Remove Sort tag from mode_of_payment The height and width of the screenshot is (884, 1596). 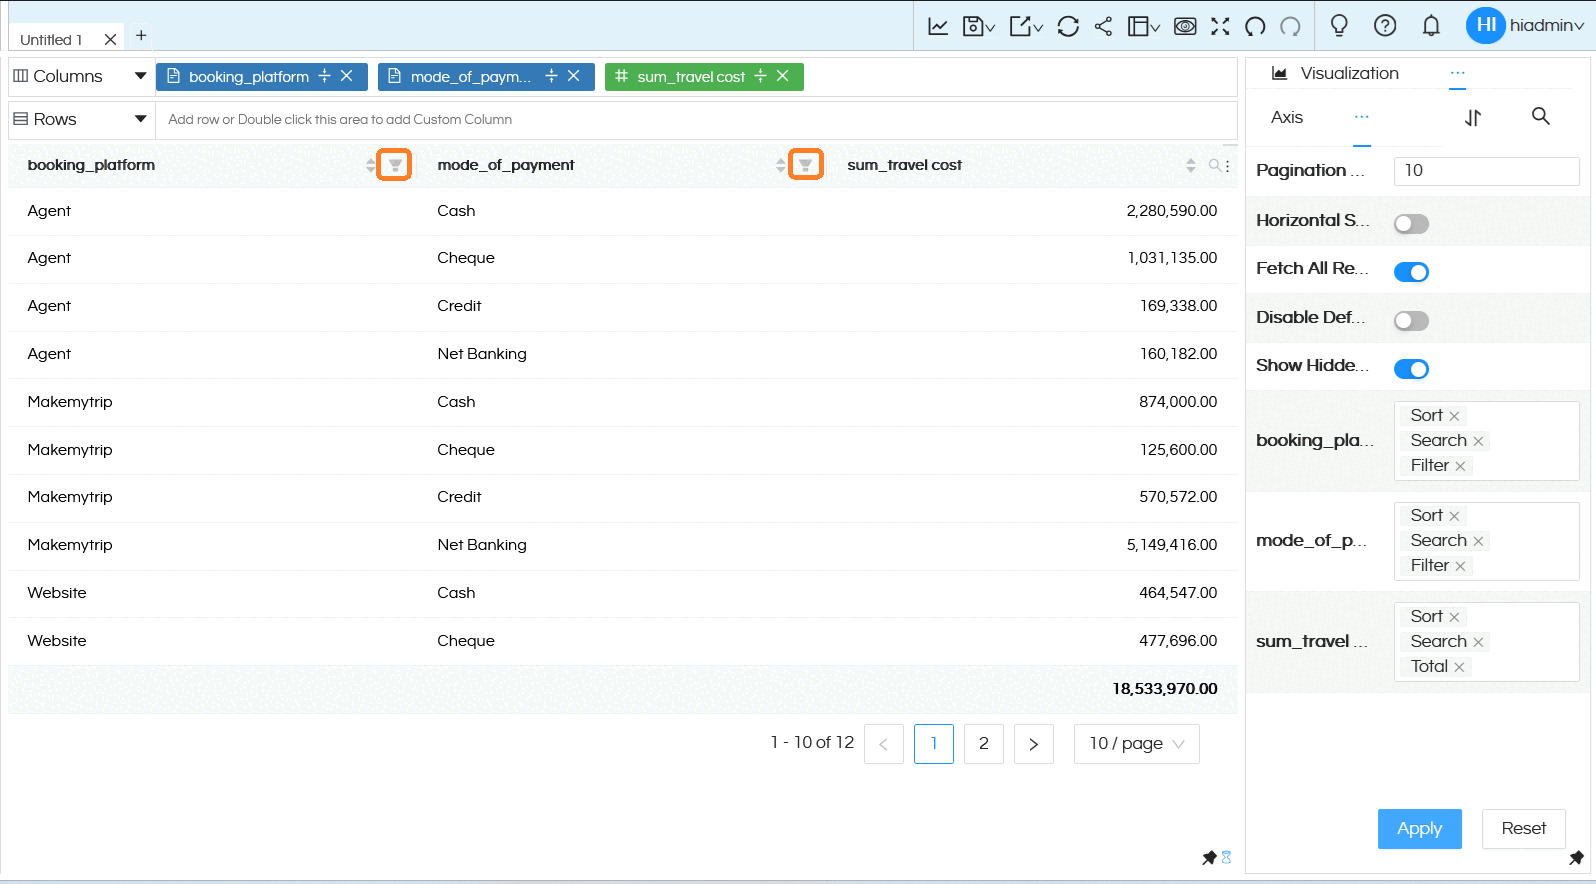1454,516
